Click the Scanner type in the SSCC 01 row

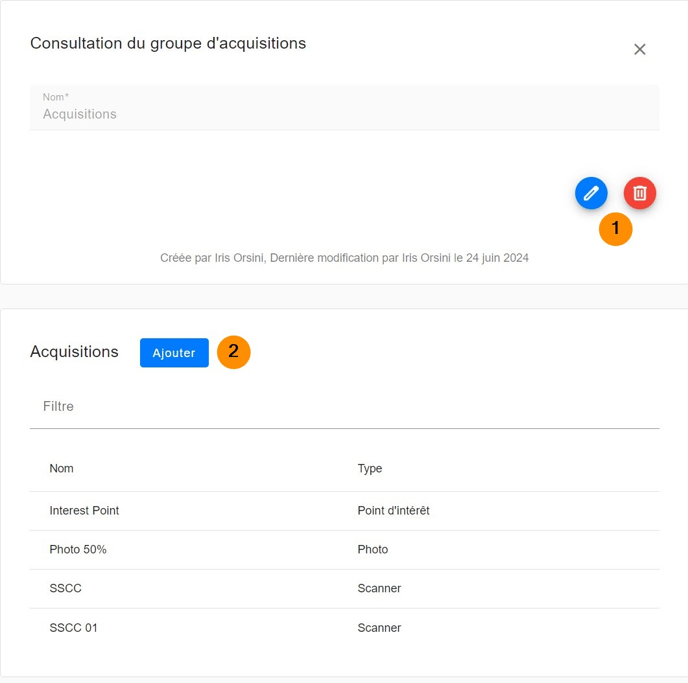[x=379, y=627]
